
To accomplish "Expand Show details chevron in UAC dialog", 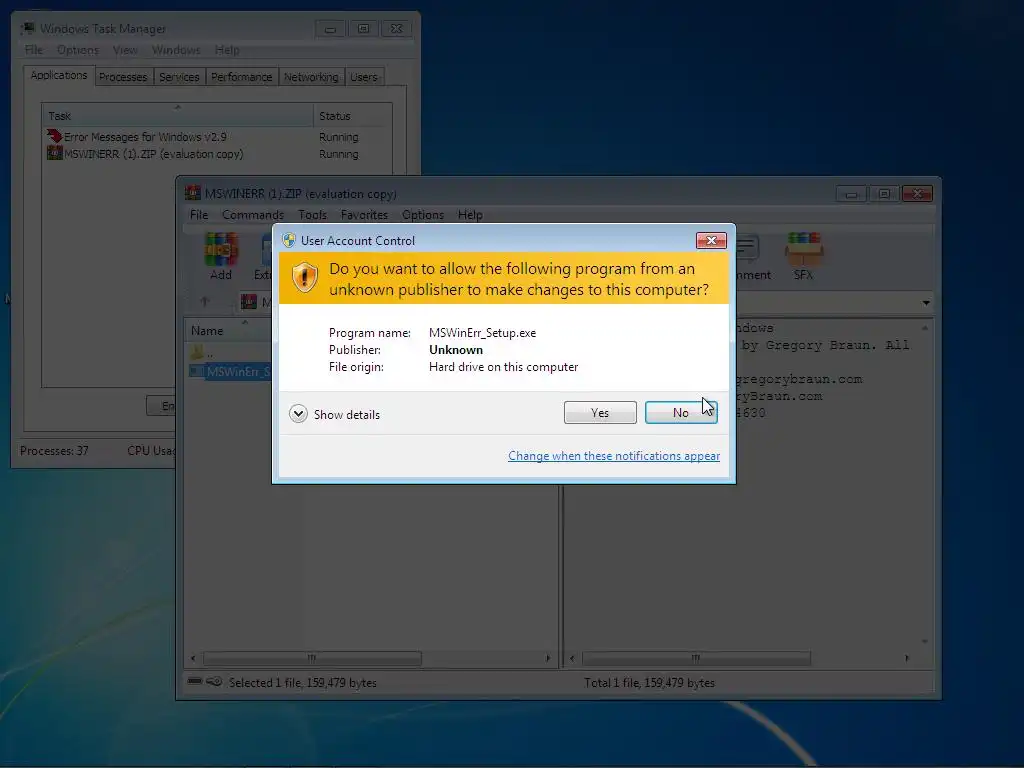I will [x=298, y=414].
